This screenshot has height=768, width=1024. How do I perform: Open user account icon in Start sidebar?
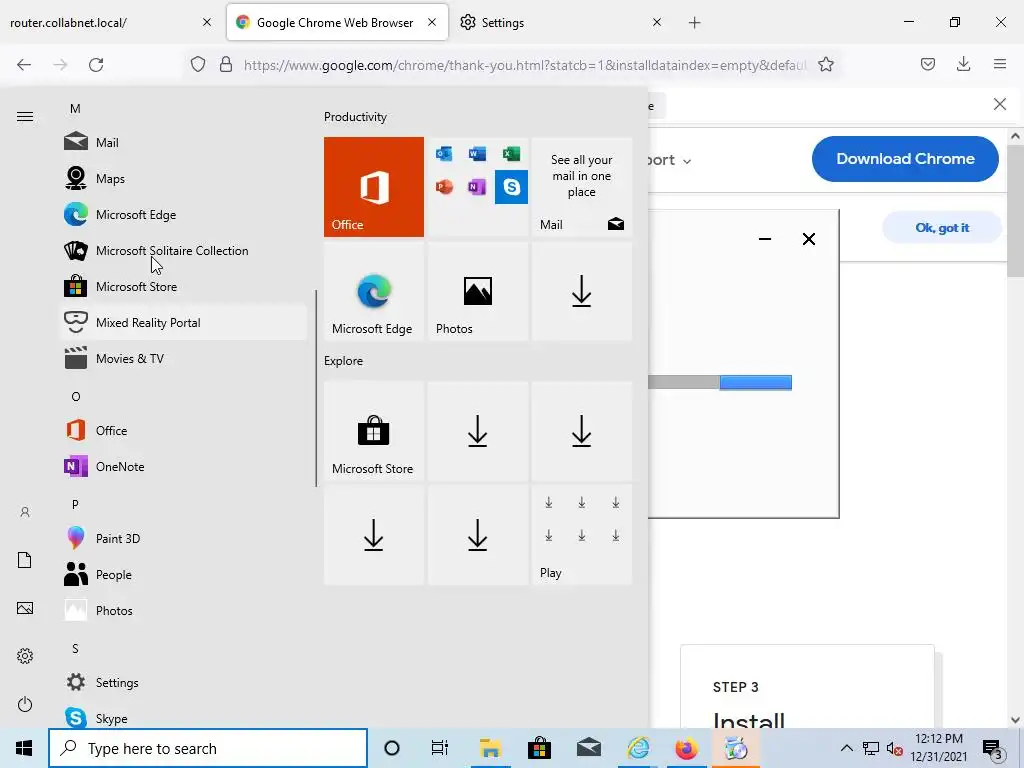(x=25, y=512)
